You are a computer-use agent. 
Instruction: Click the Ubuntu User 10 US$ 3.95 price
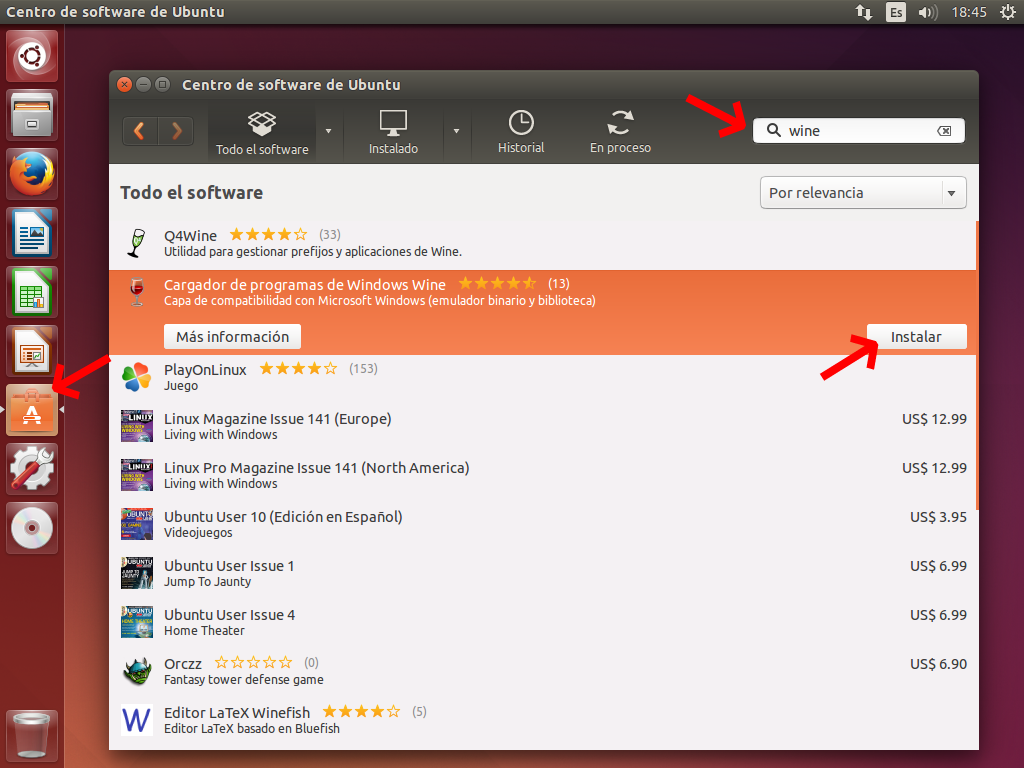[x=938, y=517]
